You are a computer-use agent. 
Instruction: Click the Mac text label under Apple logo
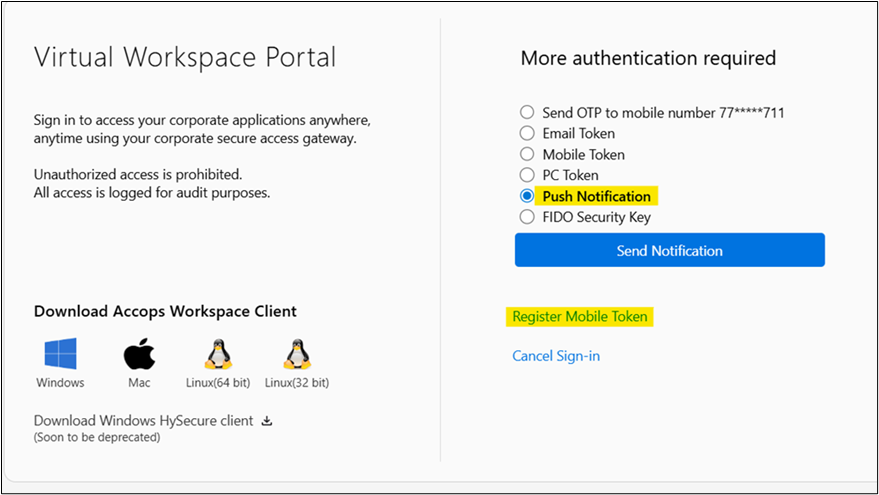click(141, 383)
